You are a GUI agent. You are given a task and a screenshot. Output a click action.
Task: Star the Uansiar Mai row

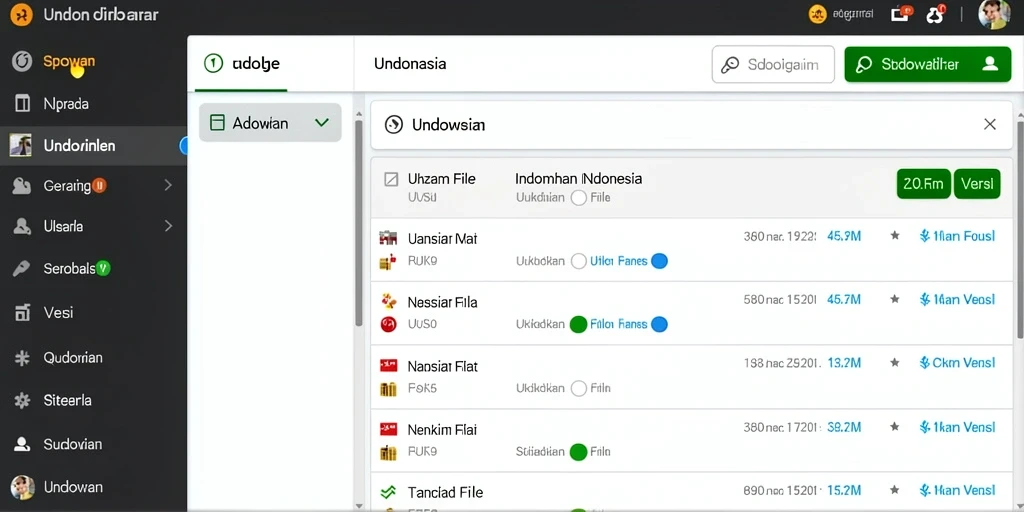[x=895, y=236]
